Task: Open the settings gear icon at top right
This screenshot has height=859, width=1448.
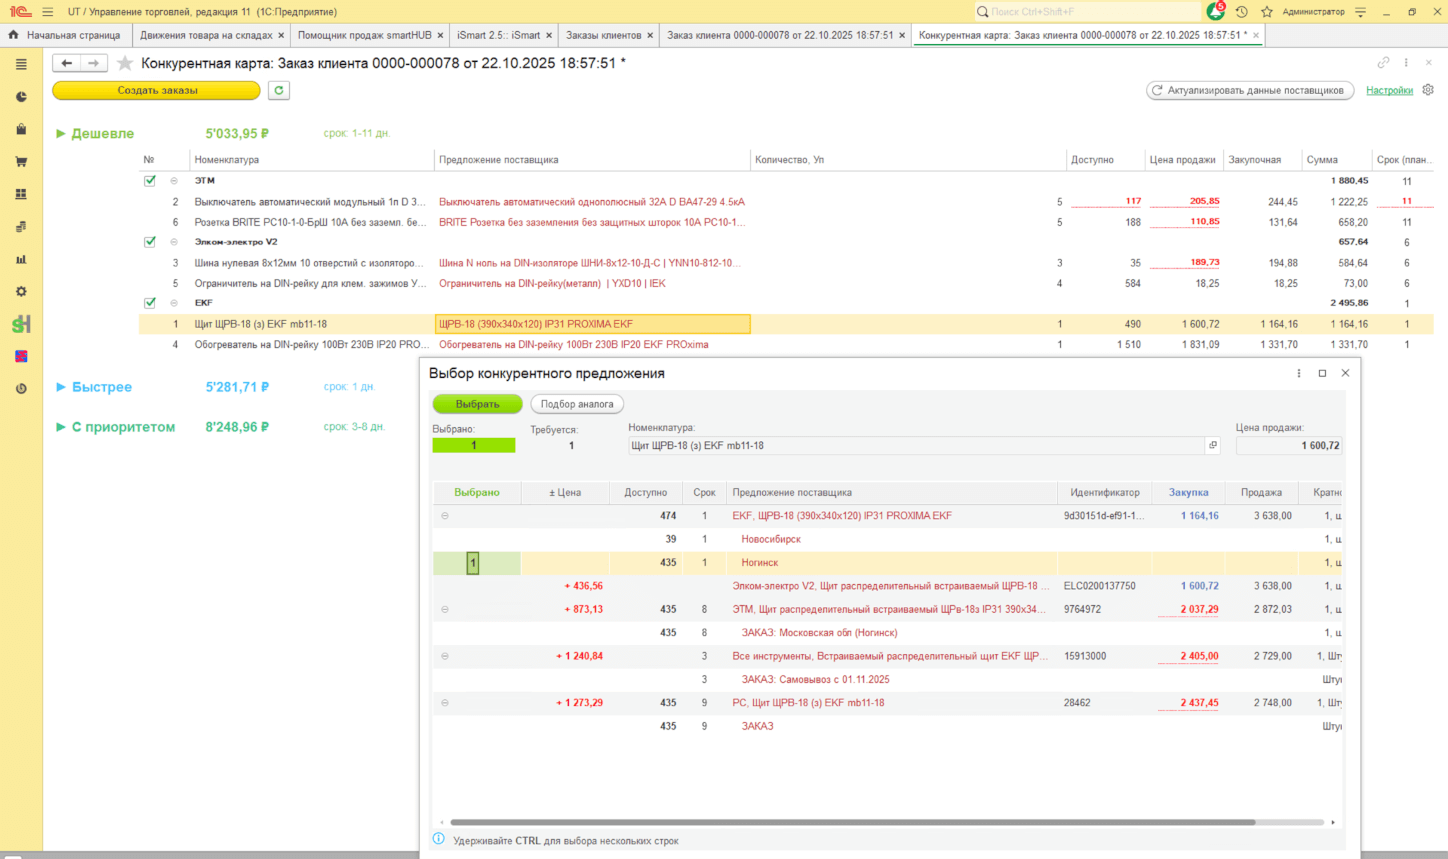Action: click(x=1428, y=90)
